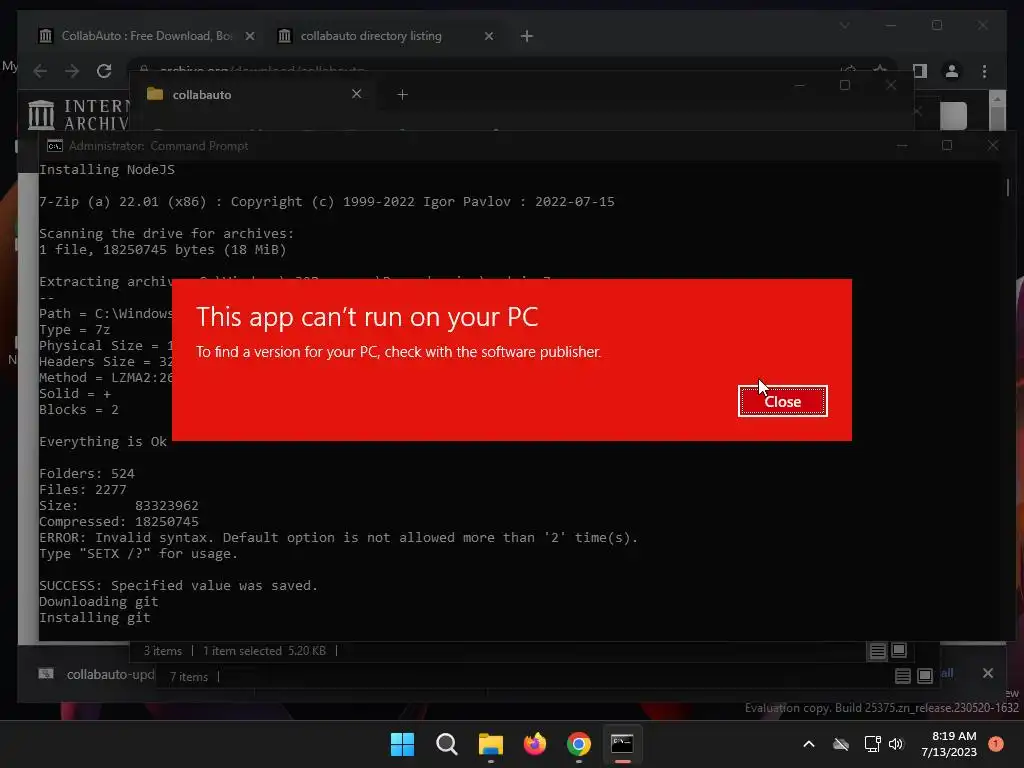
Task: Click the 'SUCCESS: Specified value was saved.' line
Action: point(178,585)
